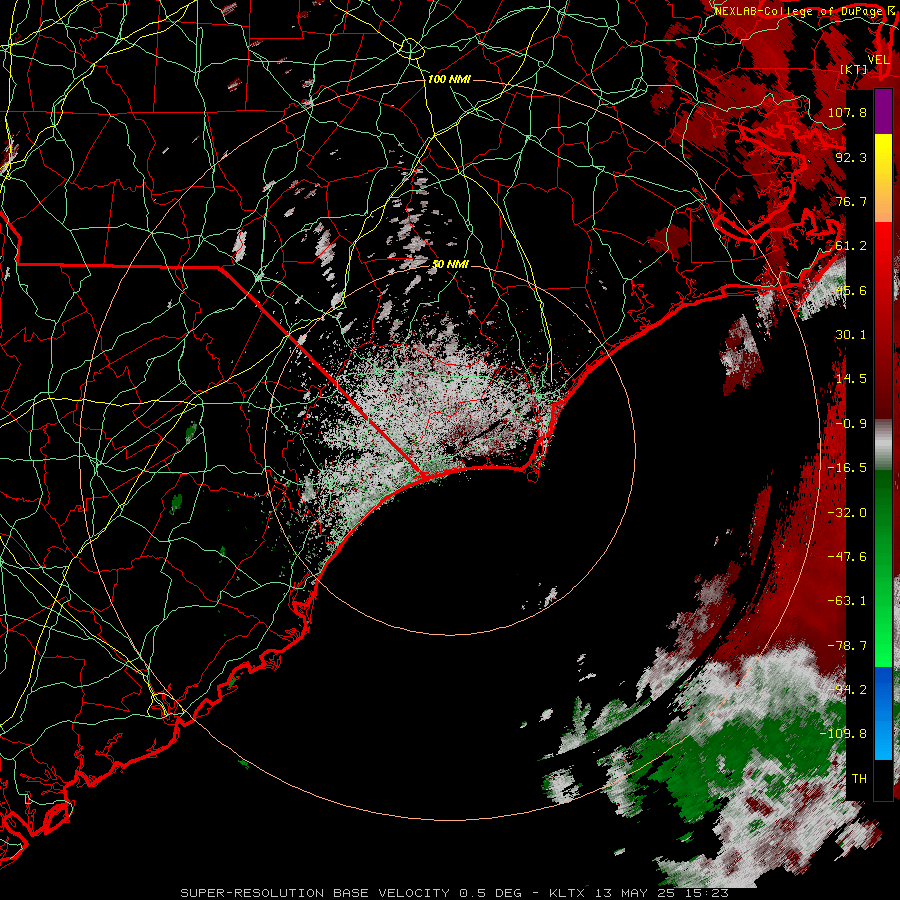
Task: Select the -32.0 scale value
Action: 847,513
